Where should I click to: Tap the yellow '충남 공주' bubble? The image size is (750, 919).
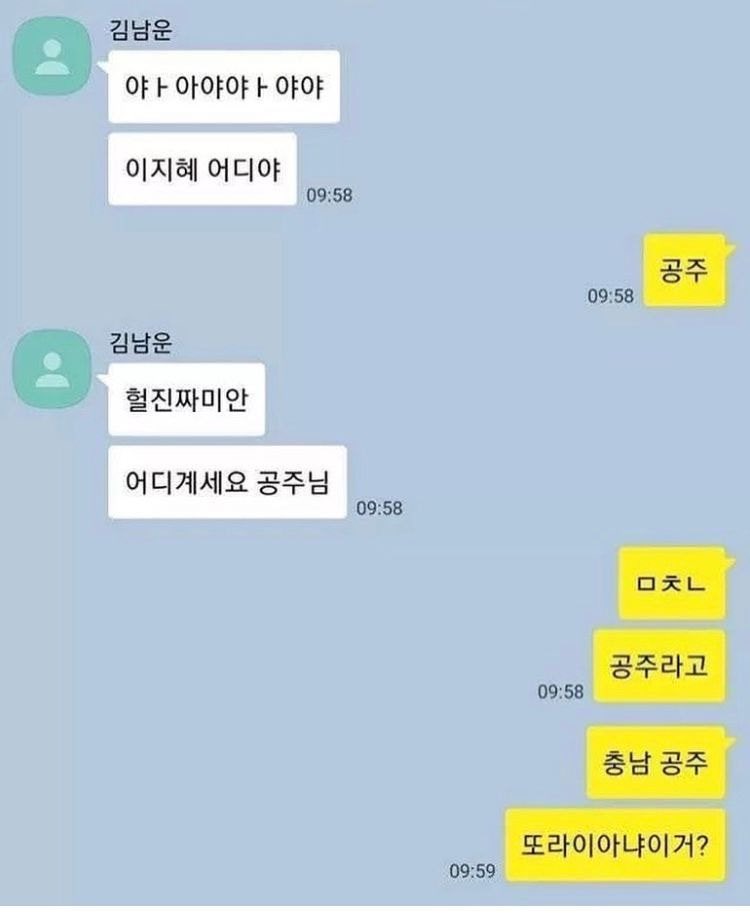(656, 763)
